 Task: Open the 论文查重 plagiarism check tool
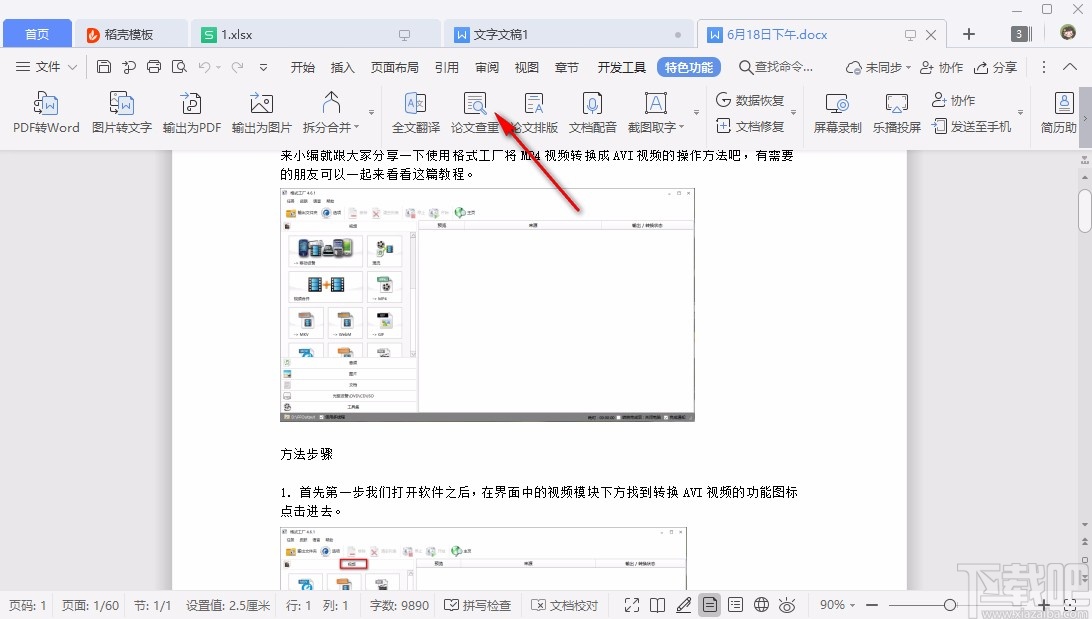click(475, 110)
